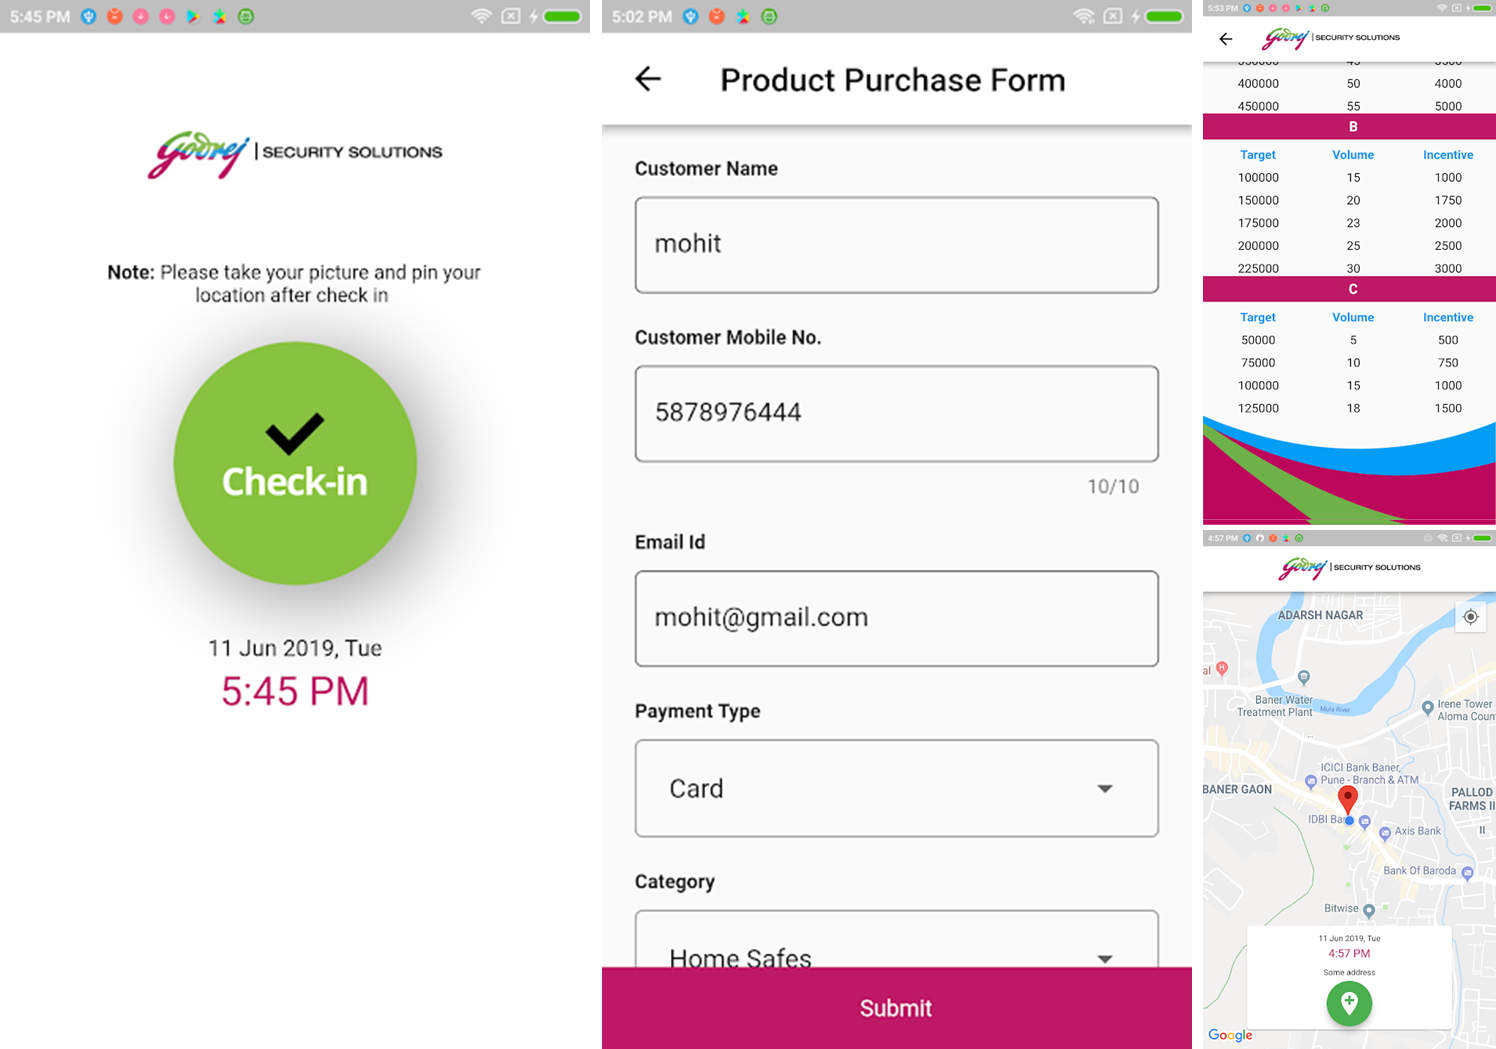
Task: Go back from Product Purchase Form
Action: [648, 79]
